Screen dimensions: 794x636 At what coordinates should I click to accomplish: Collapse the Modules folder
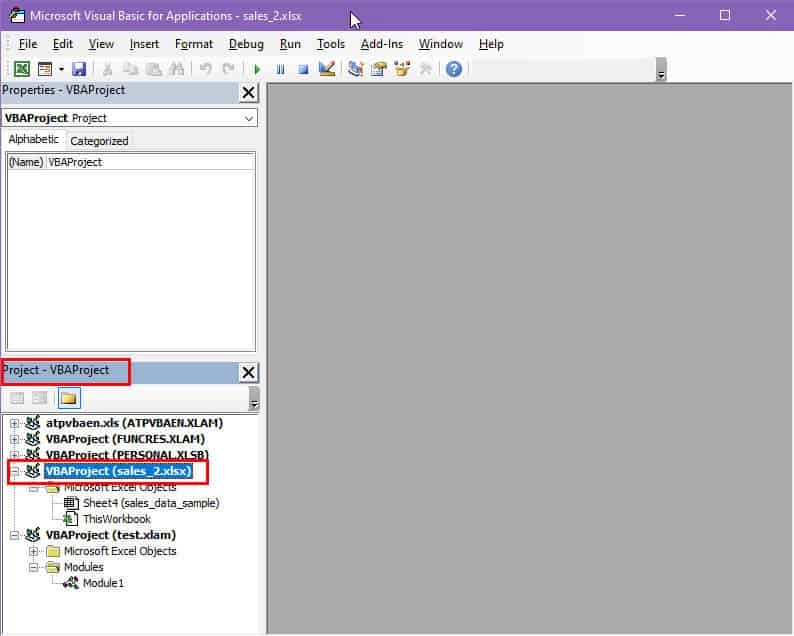tap(33, 568)
